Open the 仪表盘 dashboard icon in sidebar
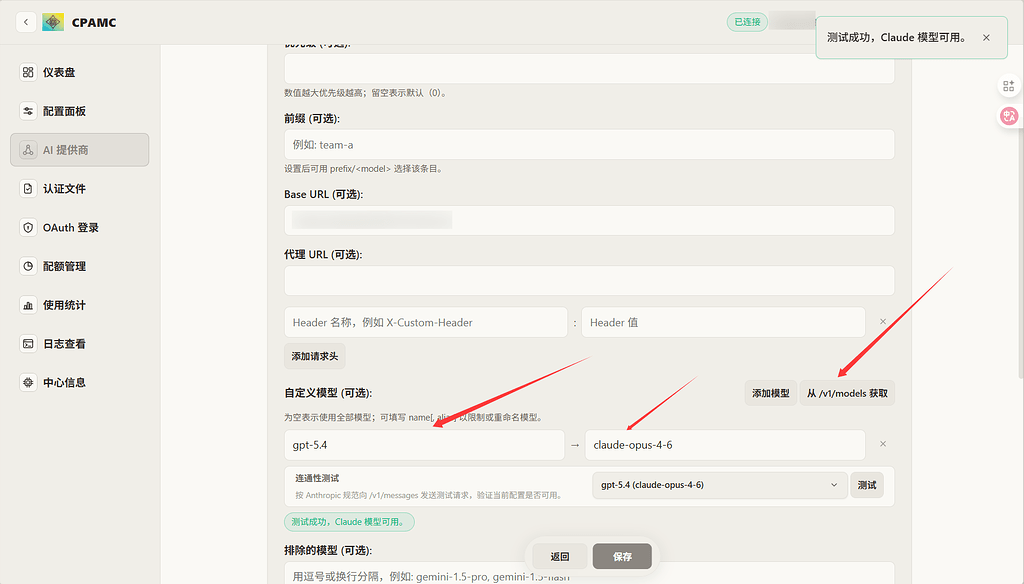 pyautogui.click(x=28, y=73)
